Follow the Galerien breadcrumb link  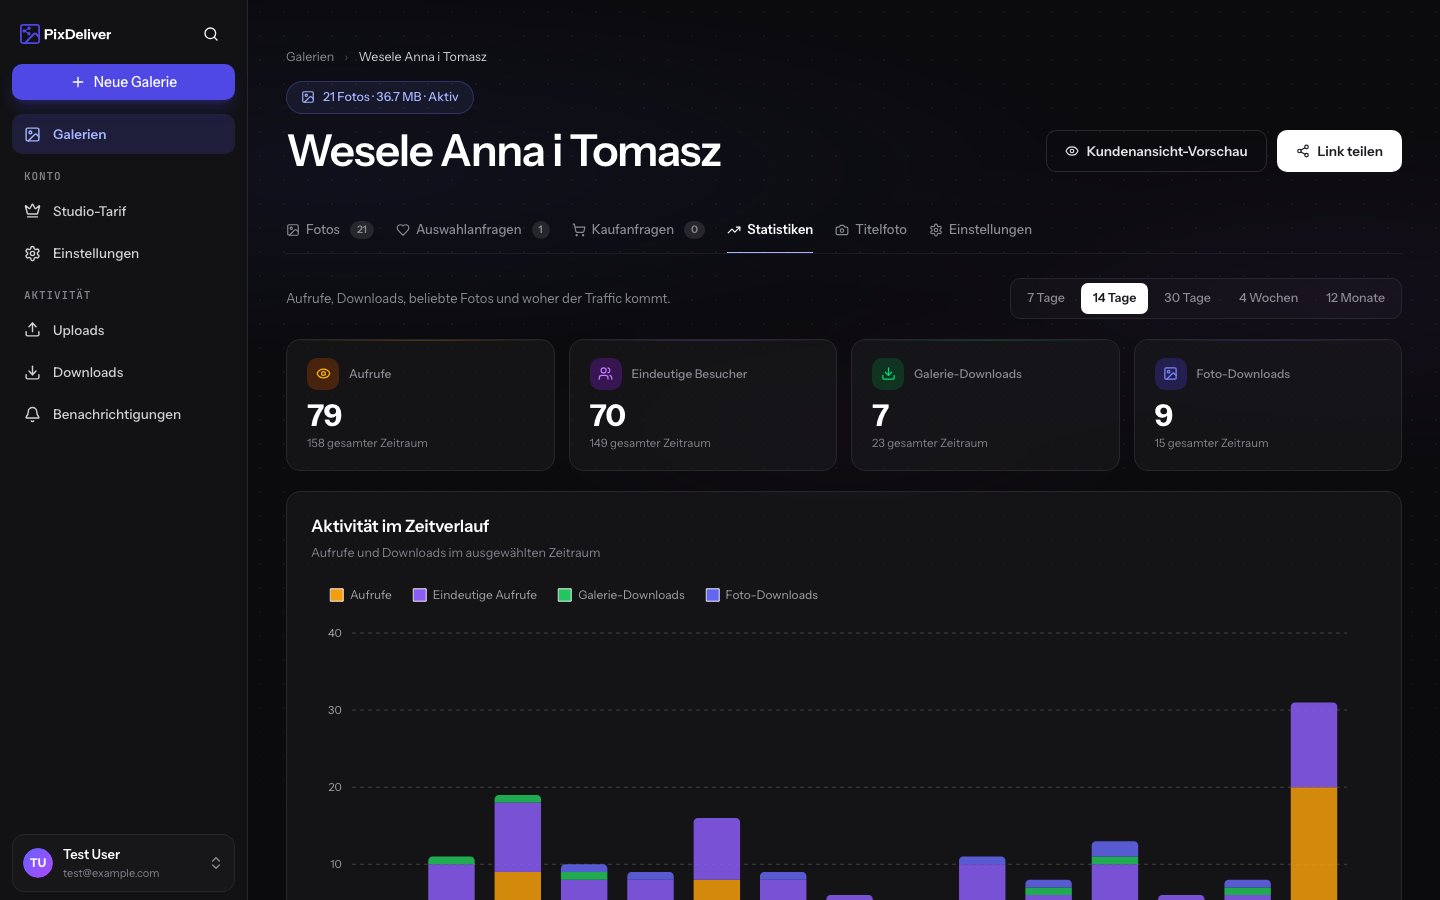pyautogui.click(x=310, y=57)
